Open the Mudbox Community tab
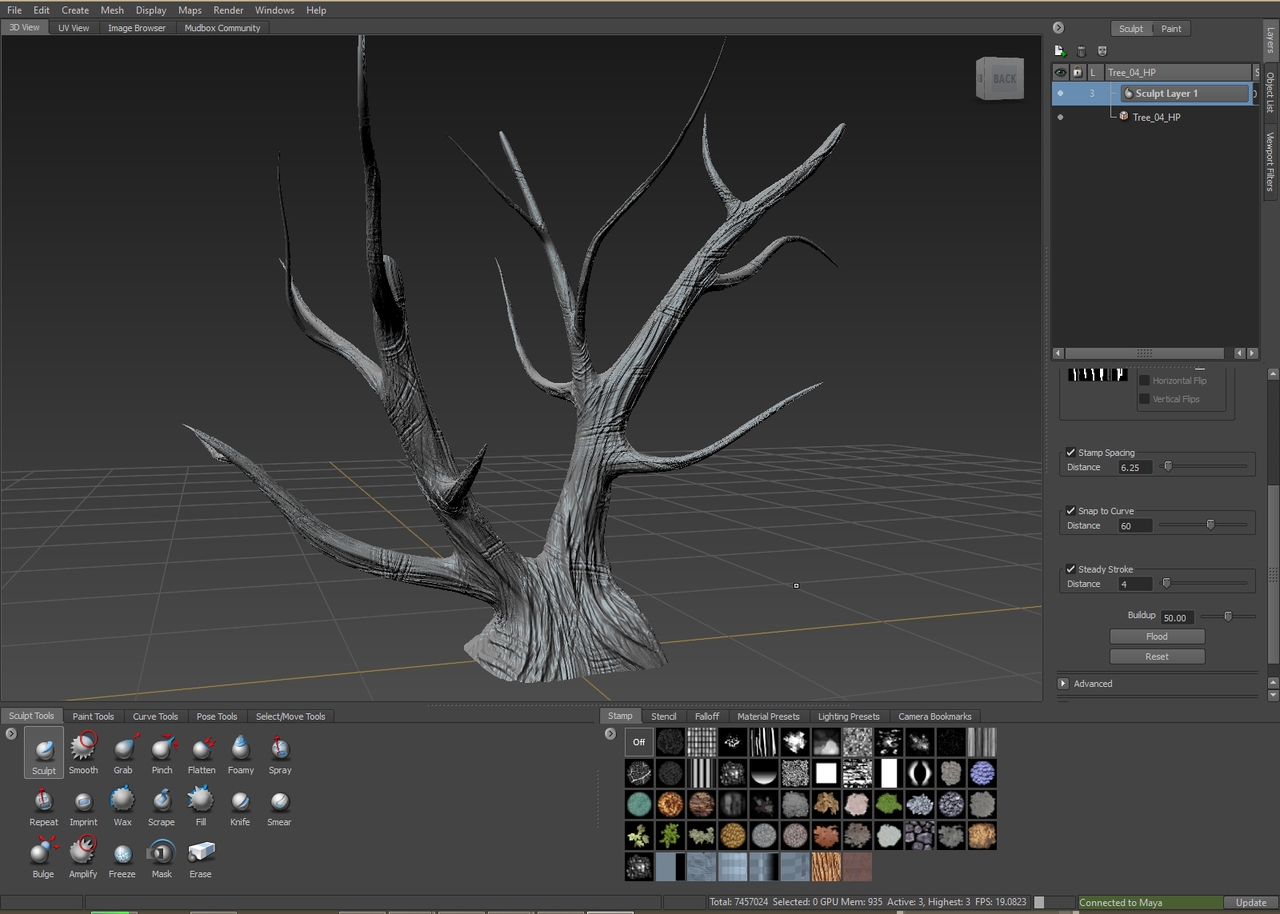The image size is (1280, 914). tap(222, 28)
